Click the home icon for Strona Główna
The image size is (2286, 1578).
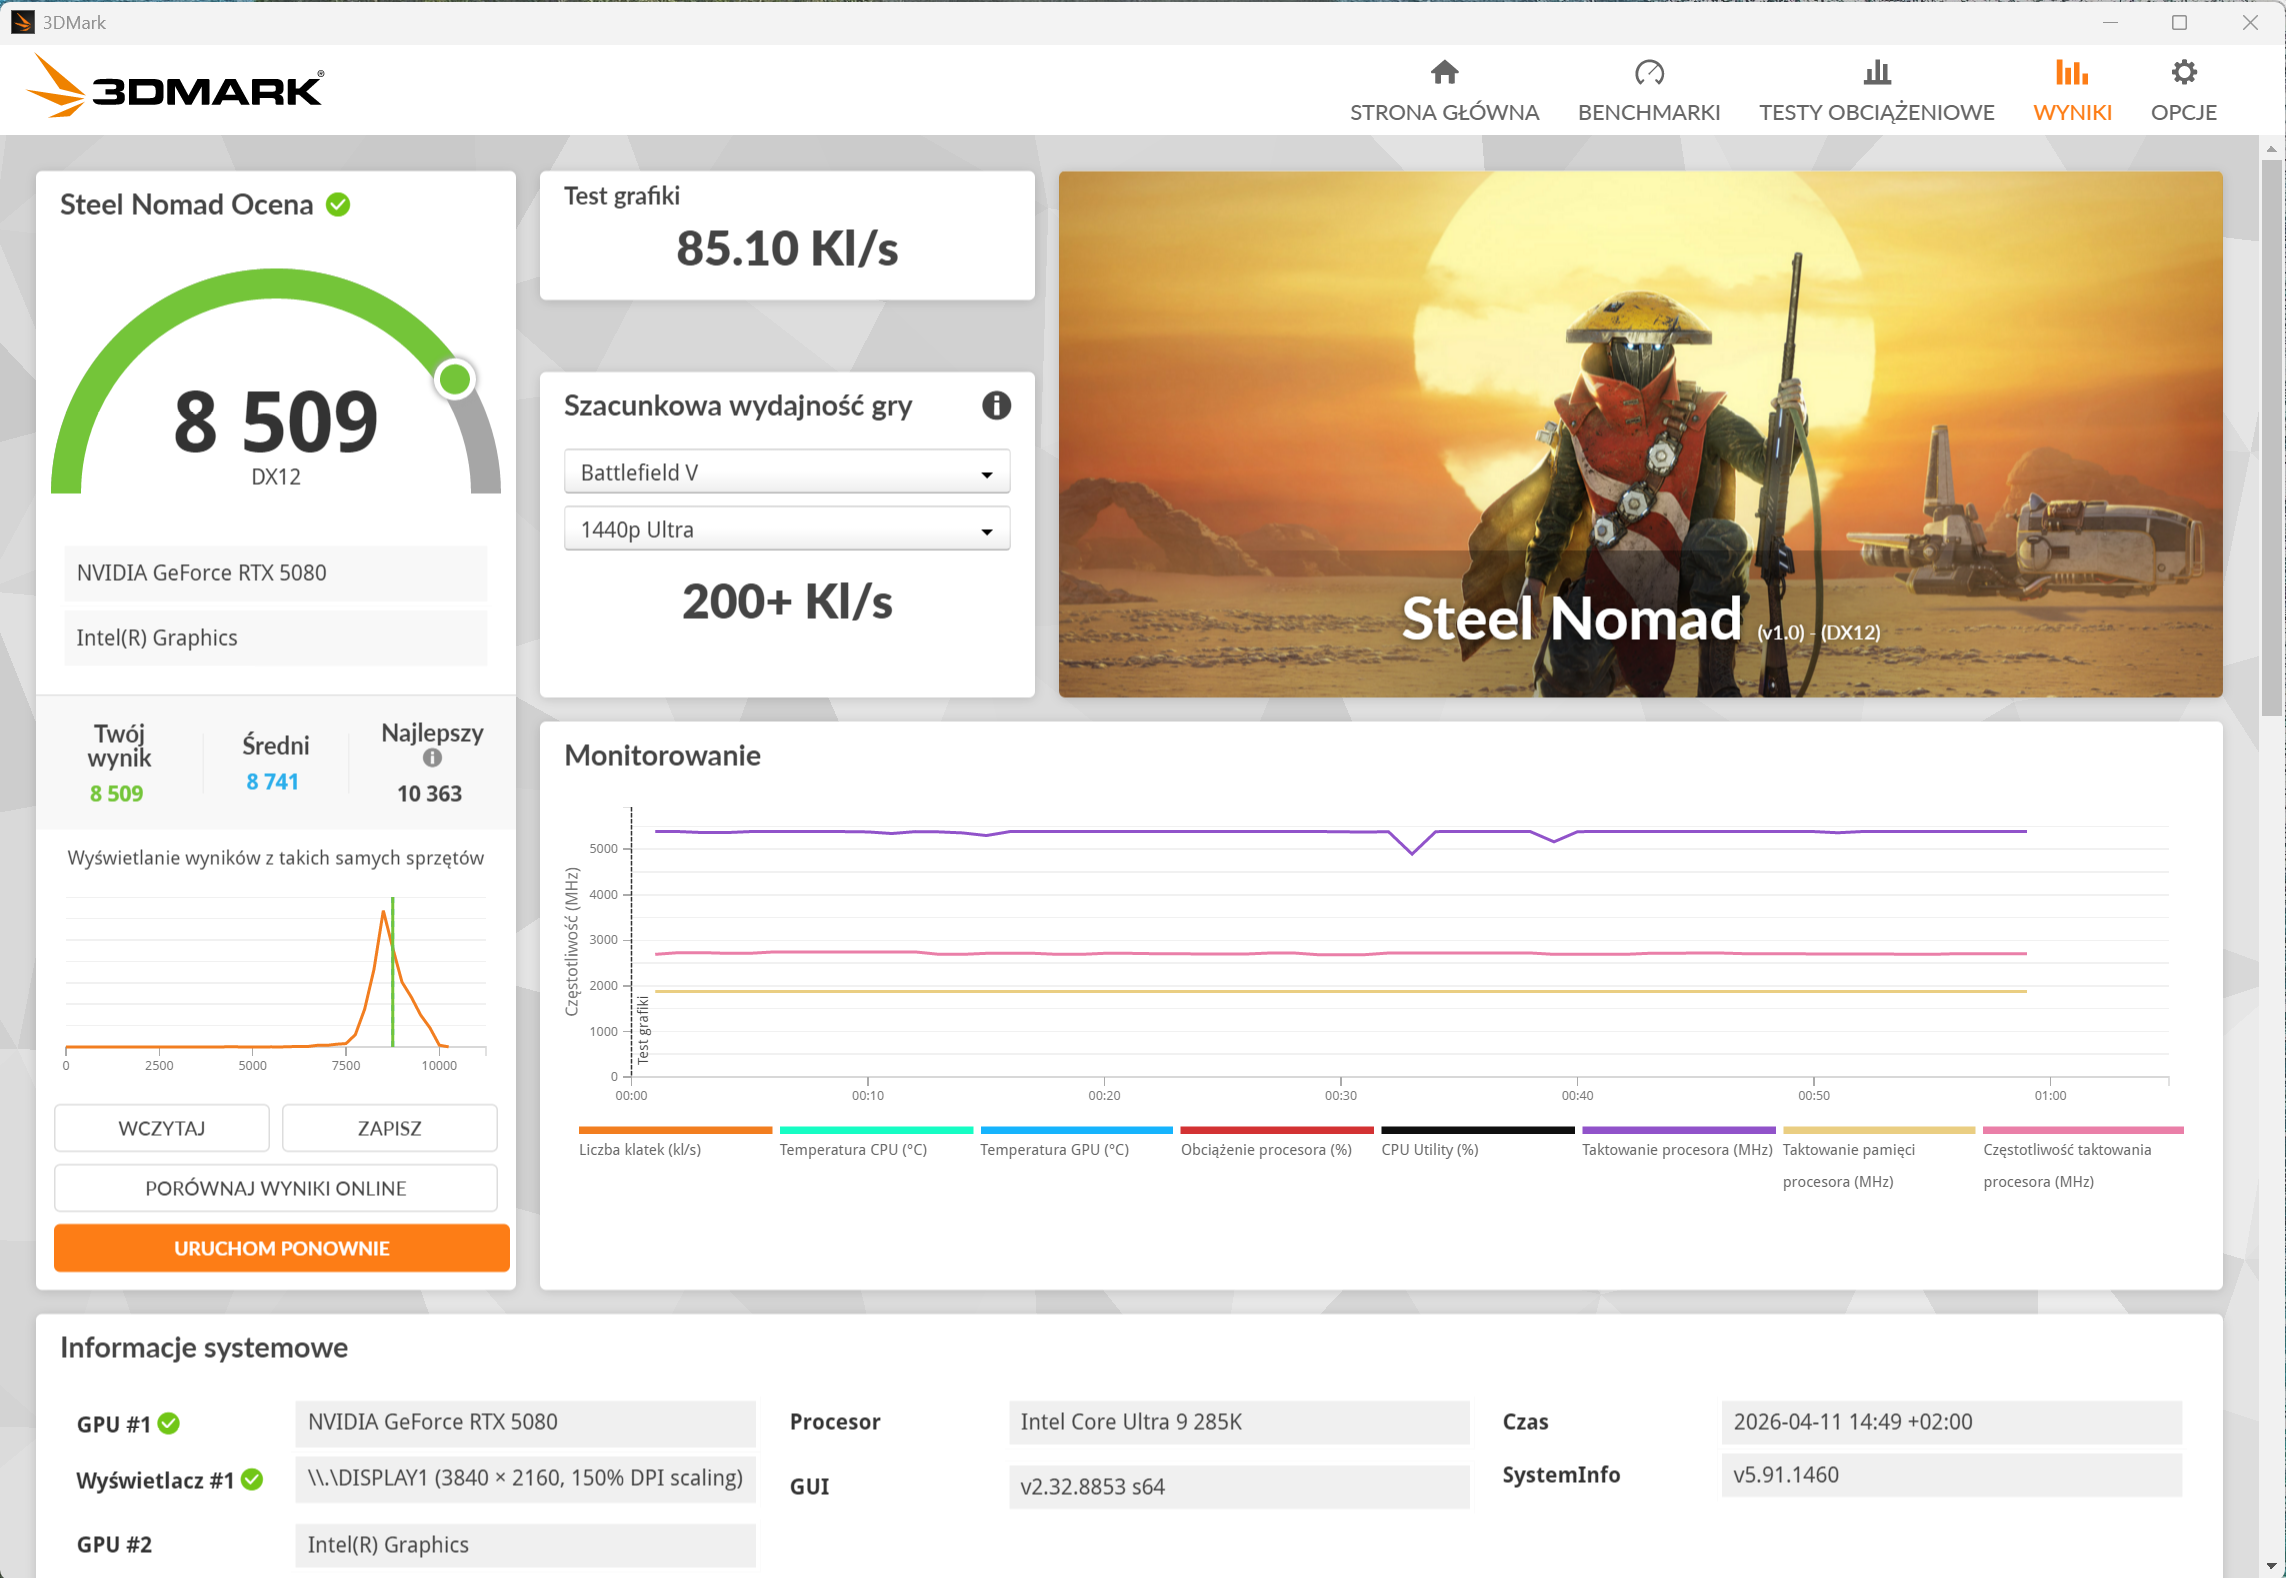tap(1444, 73)
